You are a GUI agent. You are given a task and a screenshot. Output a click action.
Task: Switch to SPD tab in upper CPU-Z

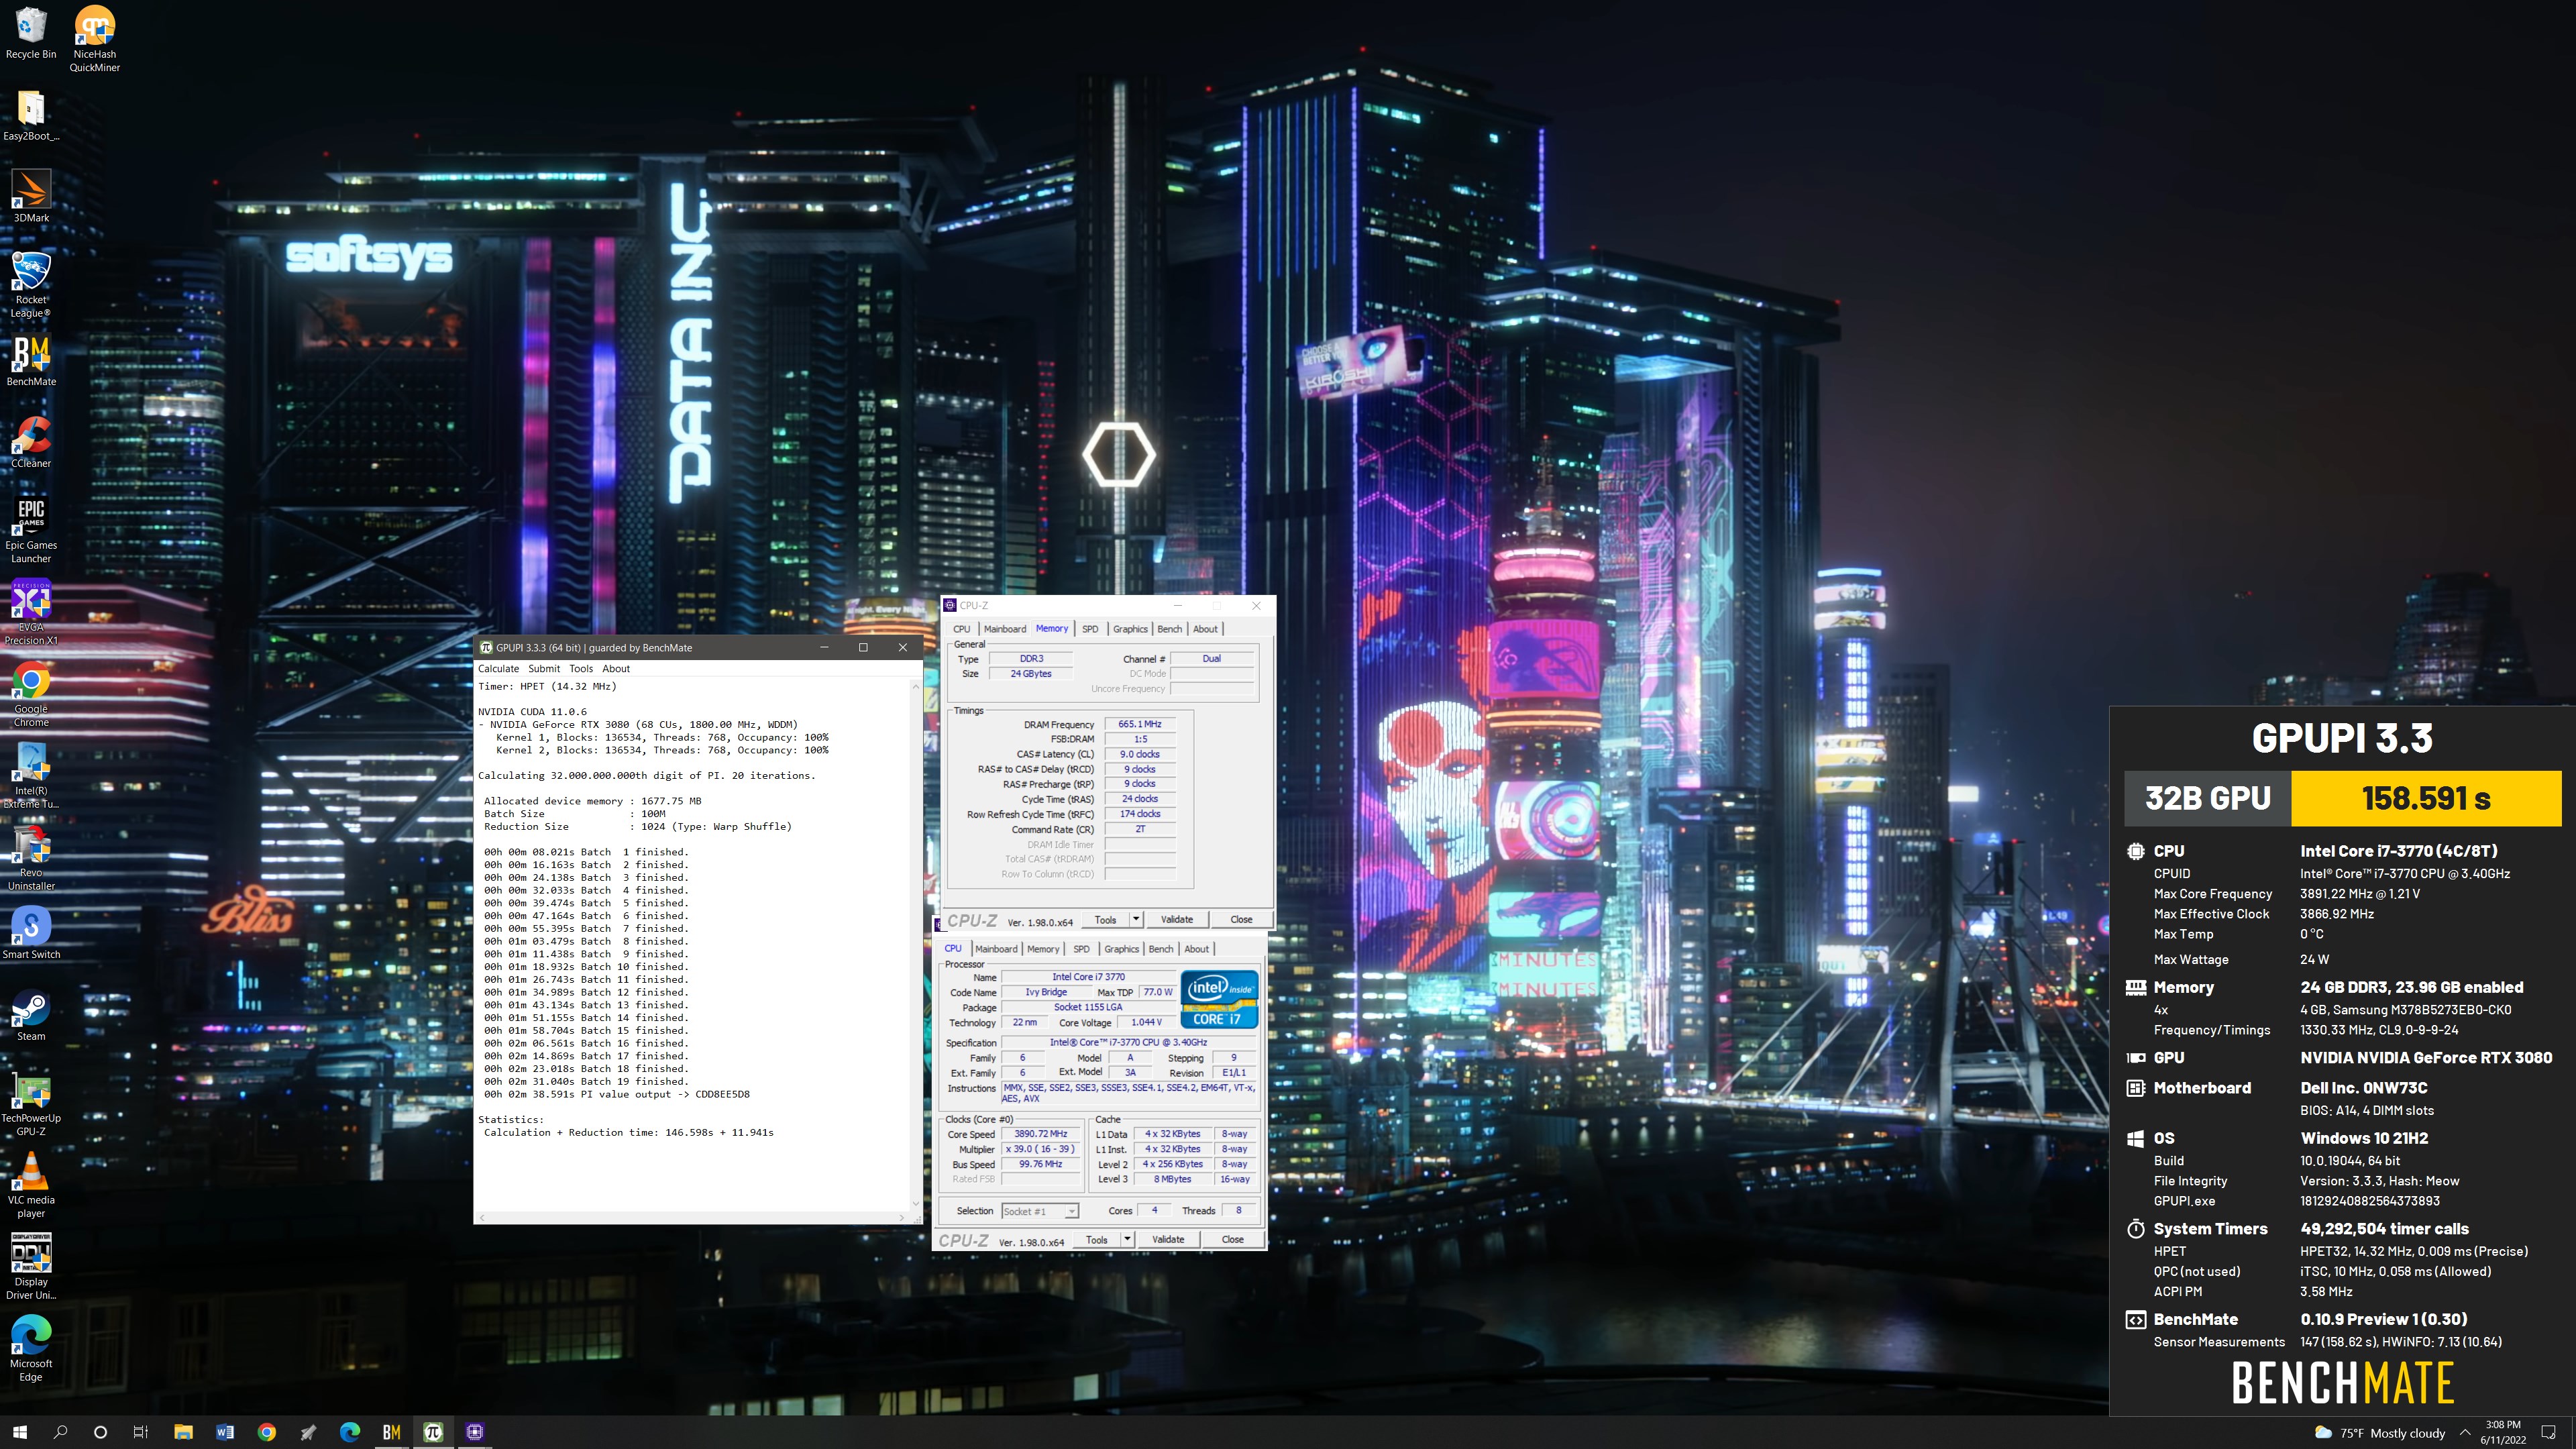(1090, 629)
